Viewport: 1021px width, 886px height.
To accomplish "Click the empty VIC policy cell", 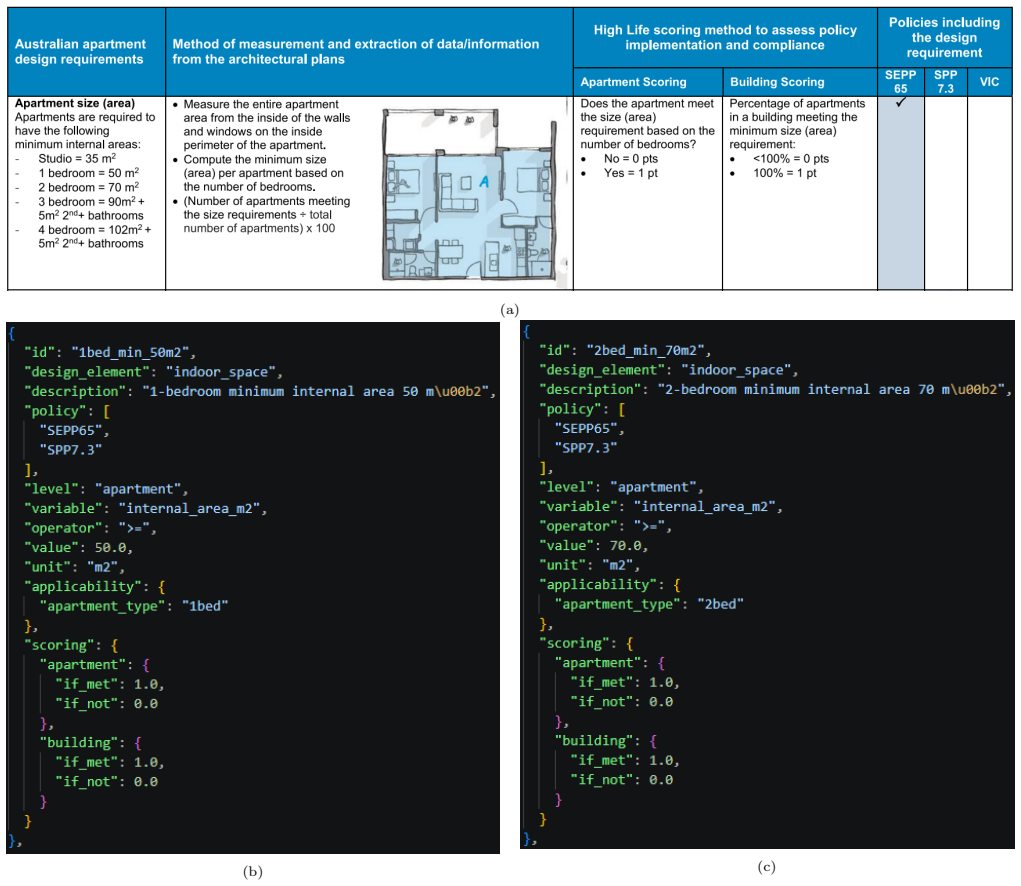I will click(990, 193).
